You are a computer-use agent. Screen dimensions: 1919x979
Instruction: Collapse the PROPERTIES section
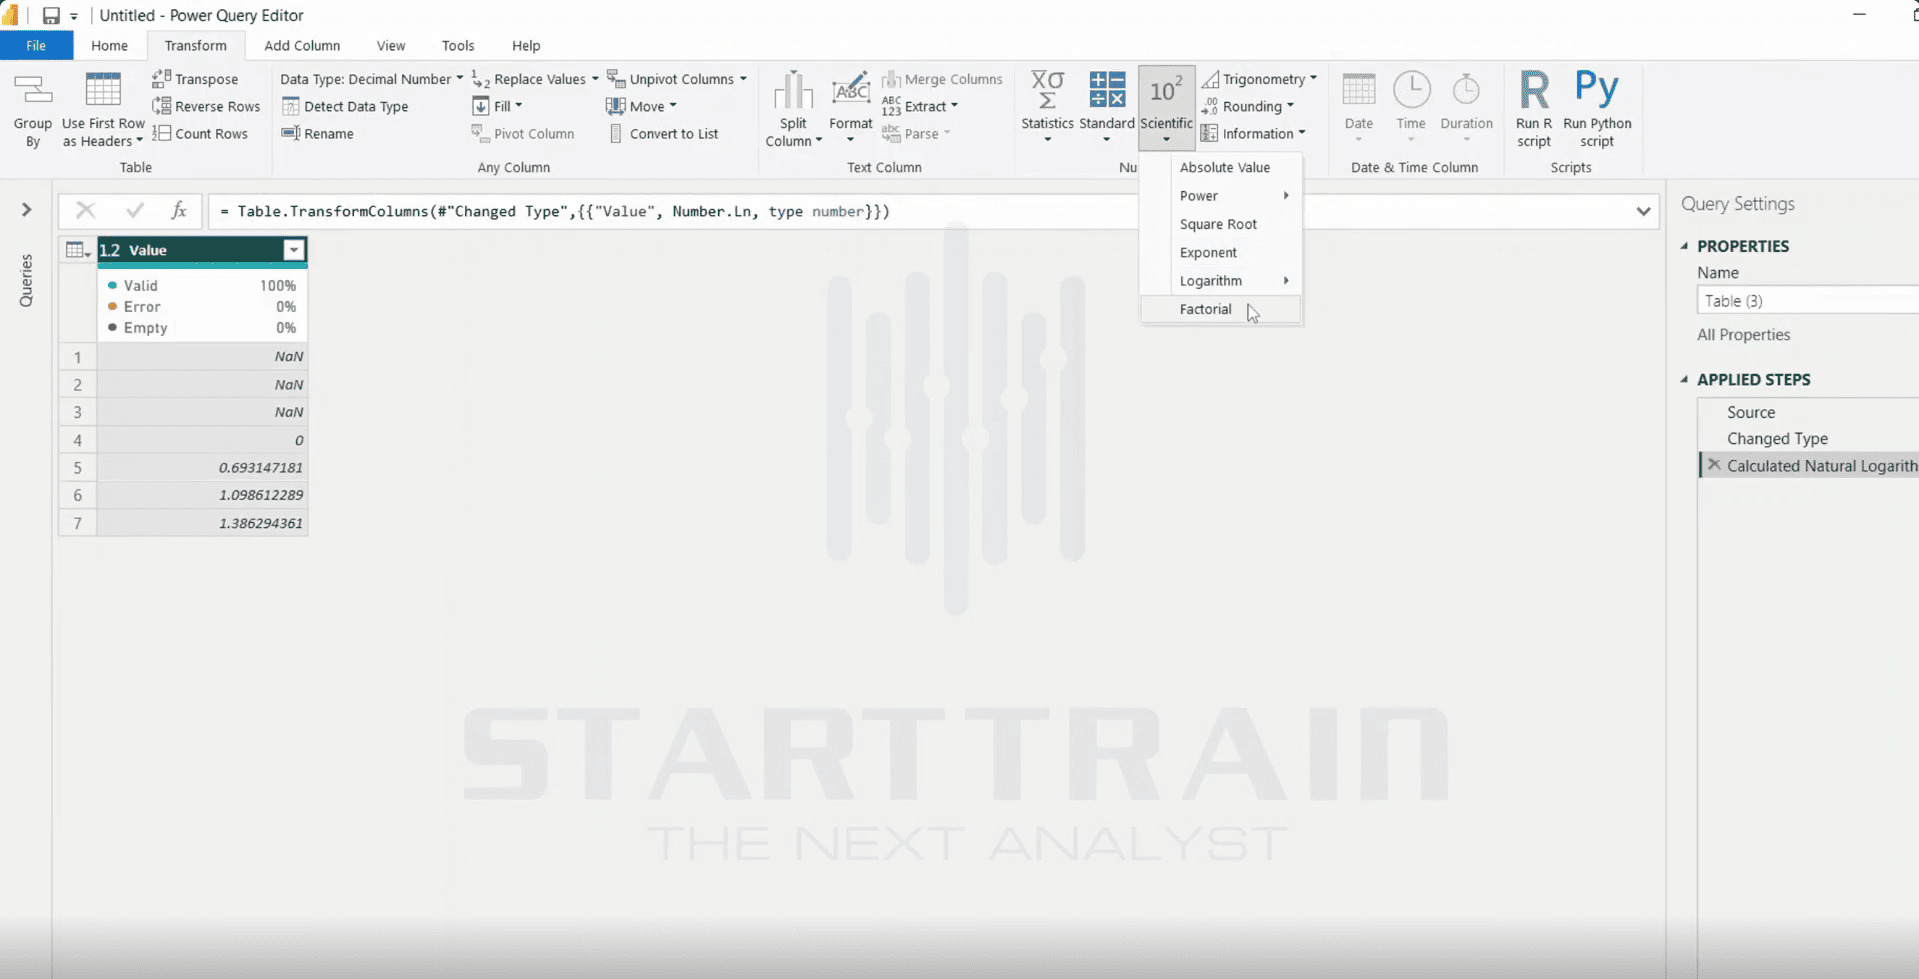coord(1685,246)
